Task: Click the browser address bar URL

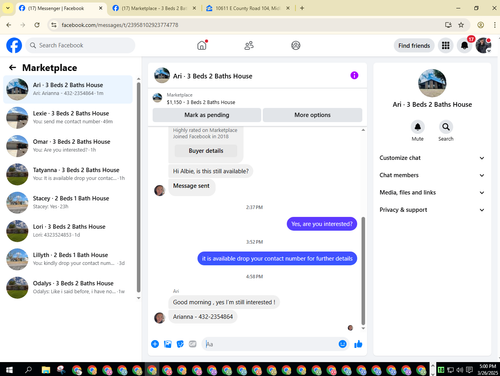Action: coord(120,25)
